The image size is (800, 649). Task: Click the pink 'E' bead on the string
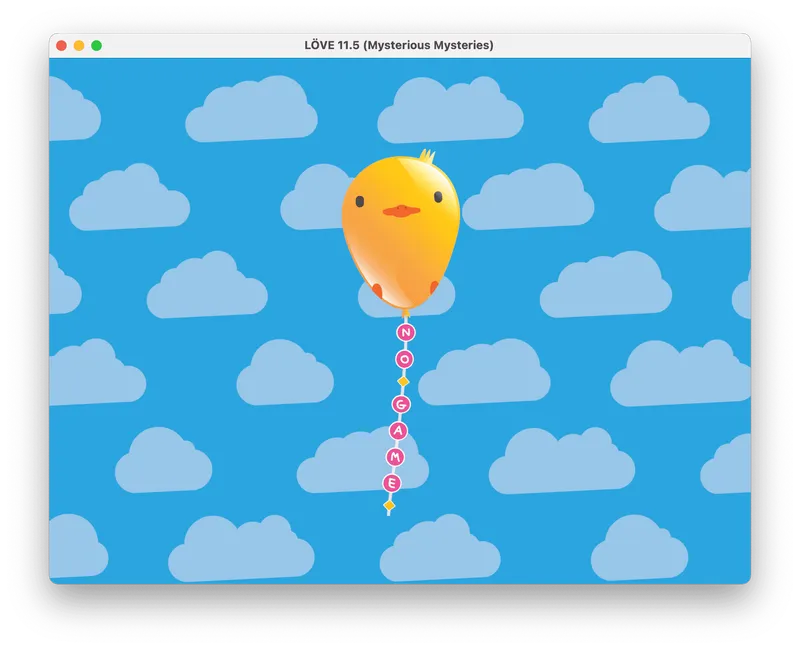(392, 483)
